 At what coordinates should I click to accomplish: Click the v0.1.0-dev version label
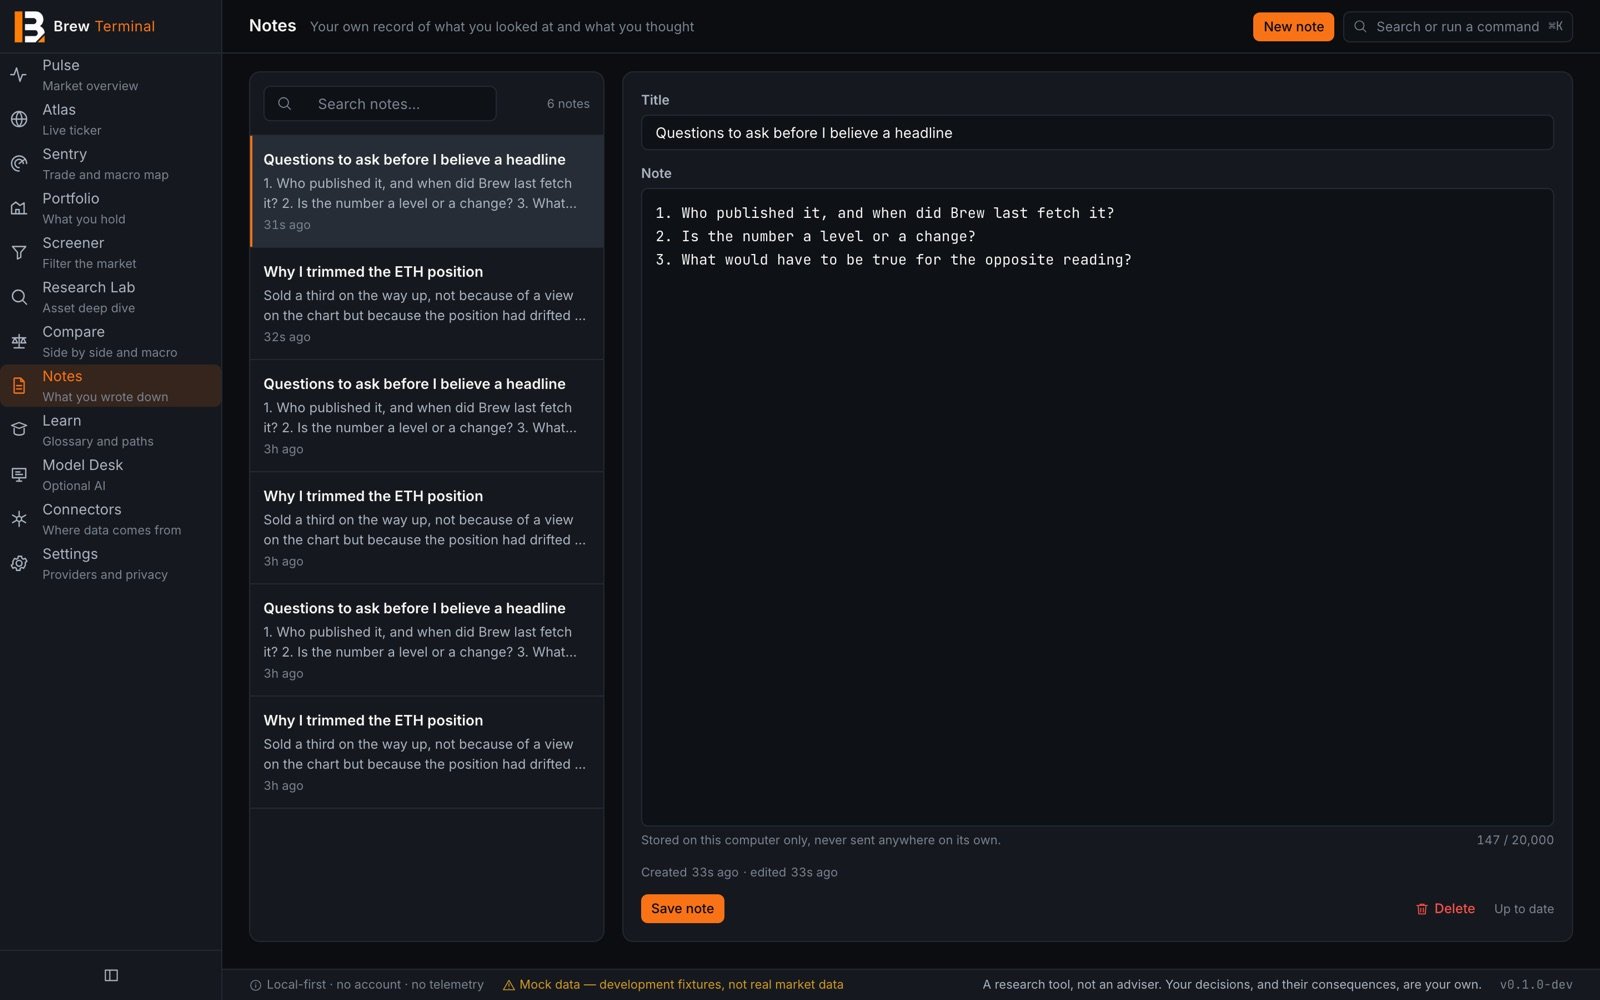tap(1536, 985)
